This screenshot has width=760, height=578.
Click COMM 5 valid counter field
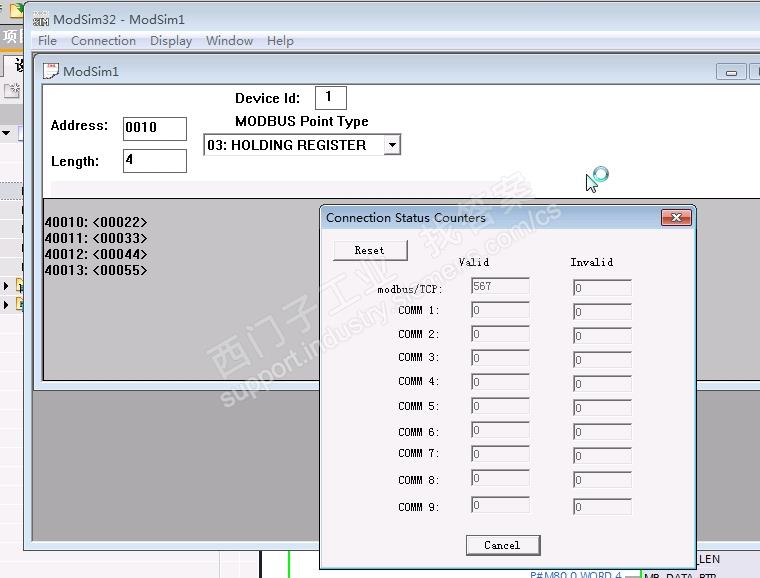click(x=500, y=406)
